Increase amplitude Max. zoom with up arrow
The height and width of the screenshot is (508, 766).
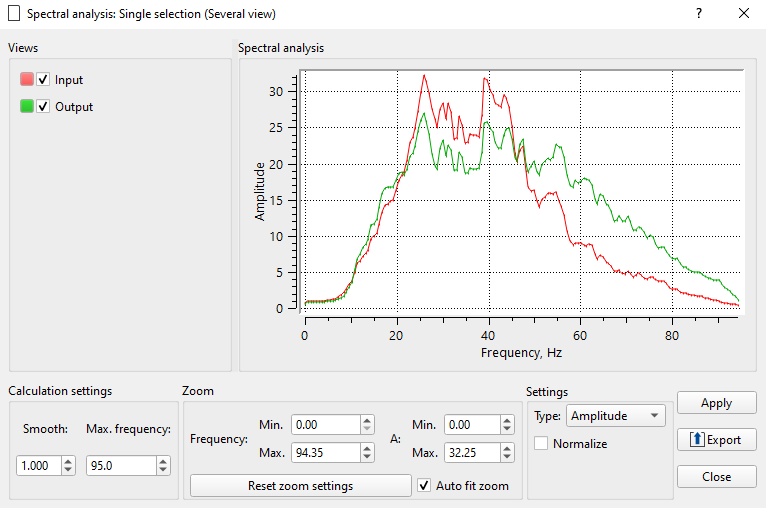click(x=506, y=448)
